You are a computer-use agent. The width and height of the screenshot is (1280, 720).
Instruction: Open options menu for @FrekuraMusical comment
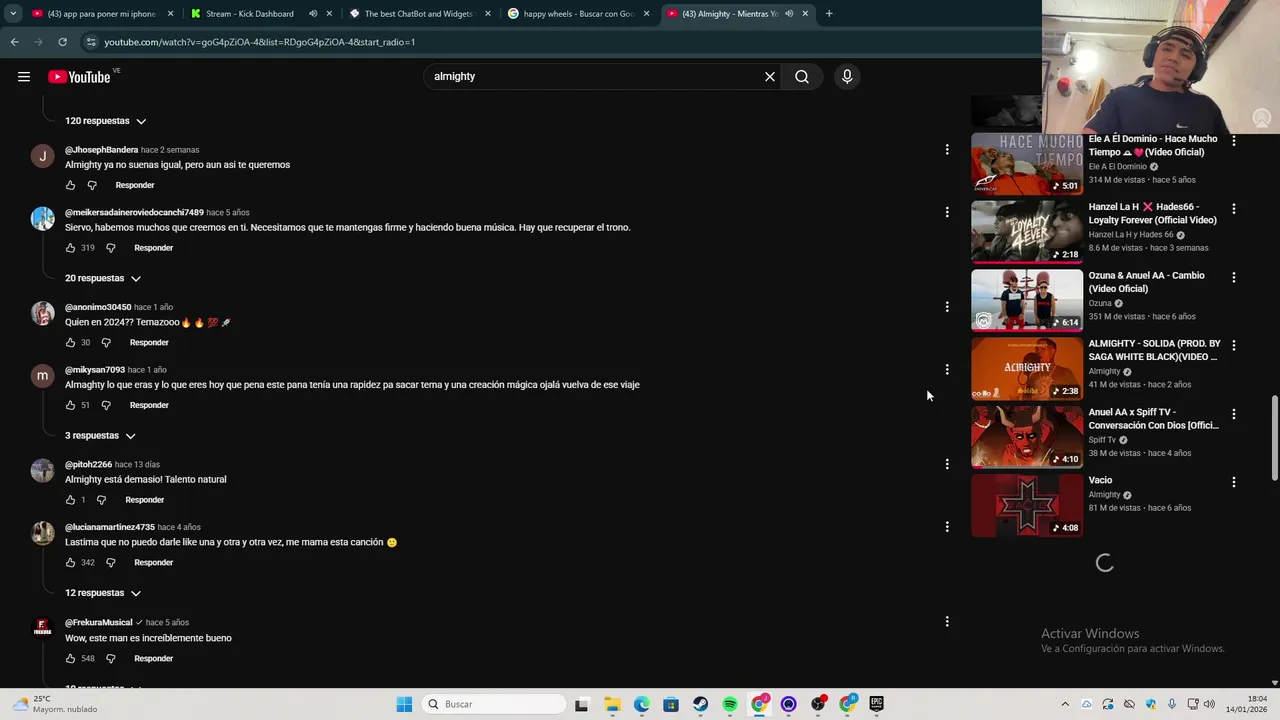(x=947, y=622)
